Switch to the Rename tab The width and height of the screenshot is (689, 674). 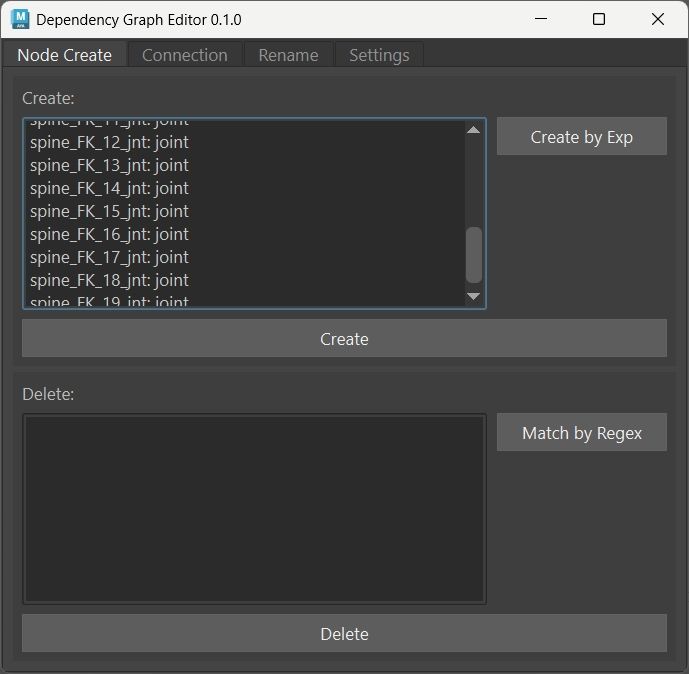click(288, 55)
